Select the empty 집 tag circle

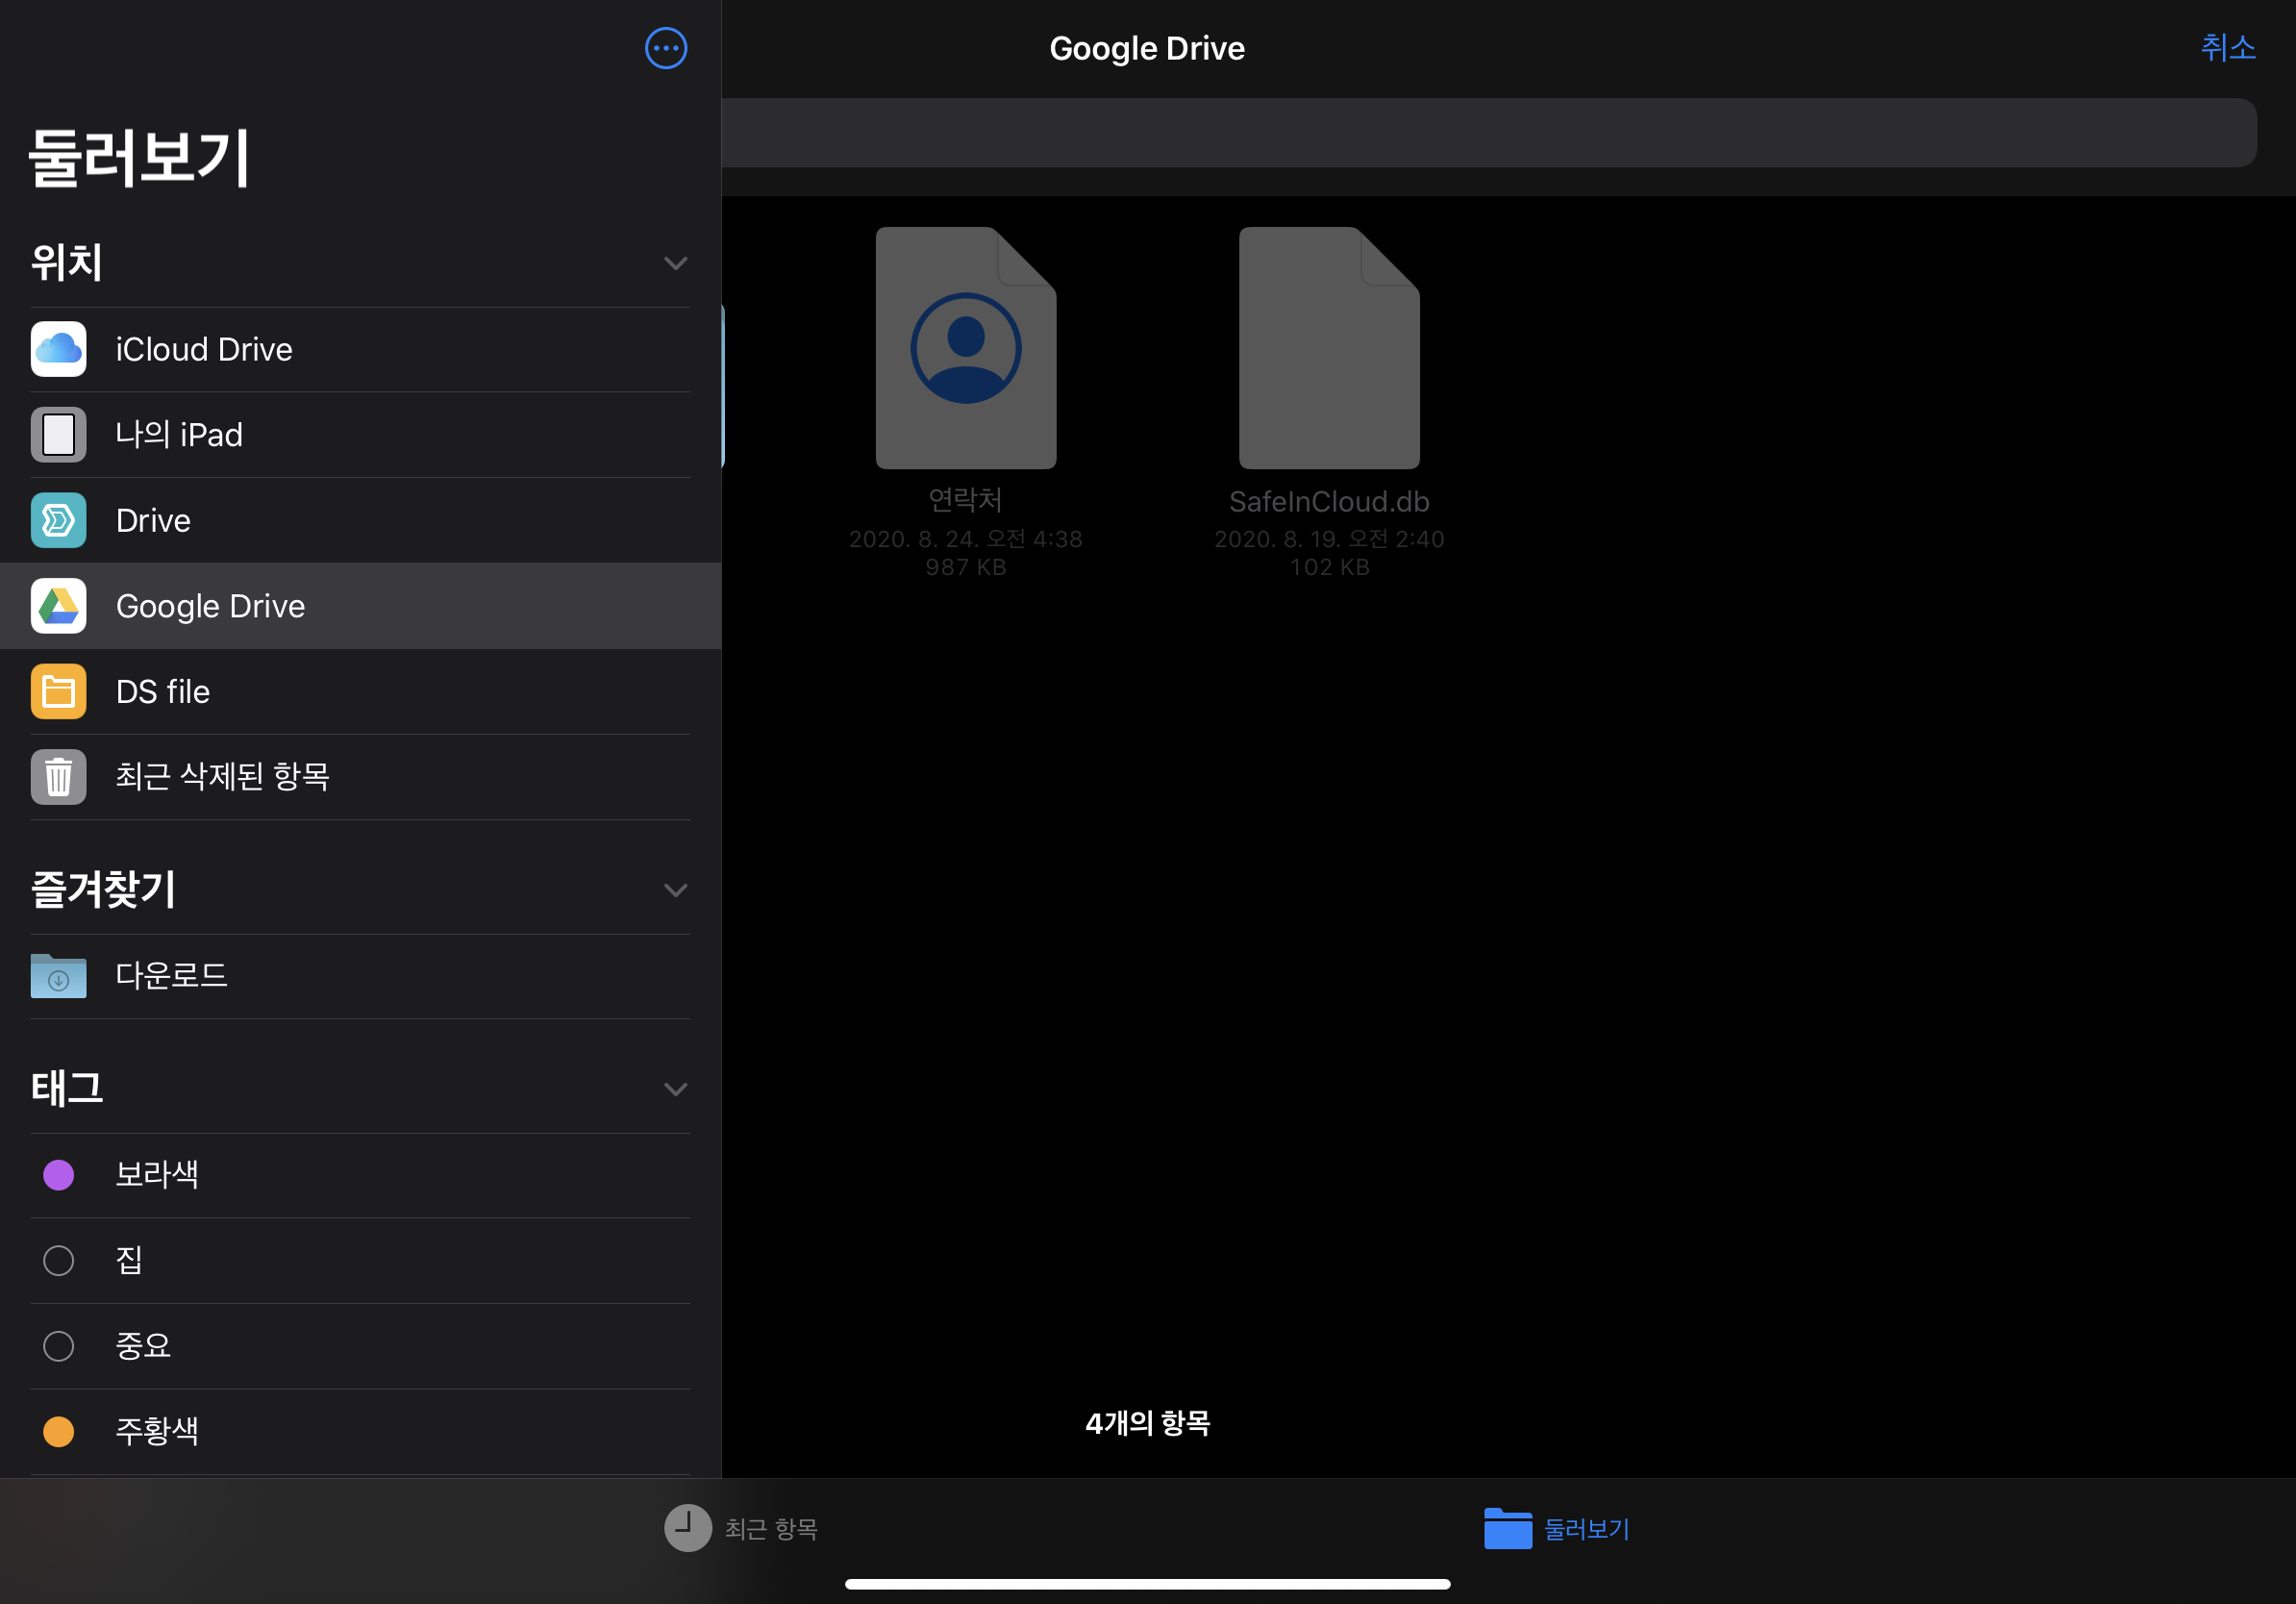tap(58, 1260)
